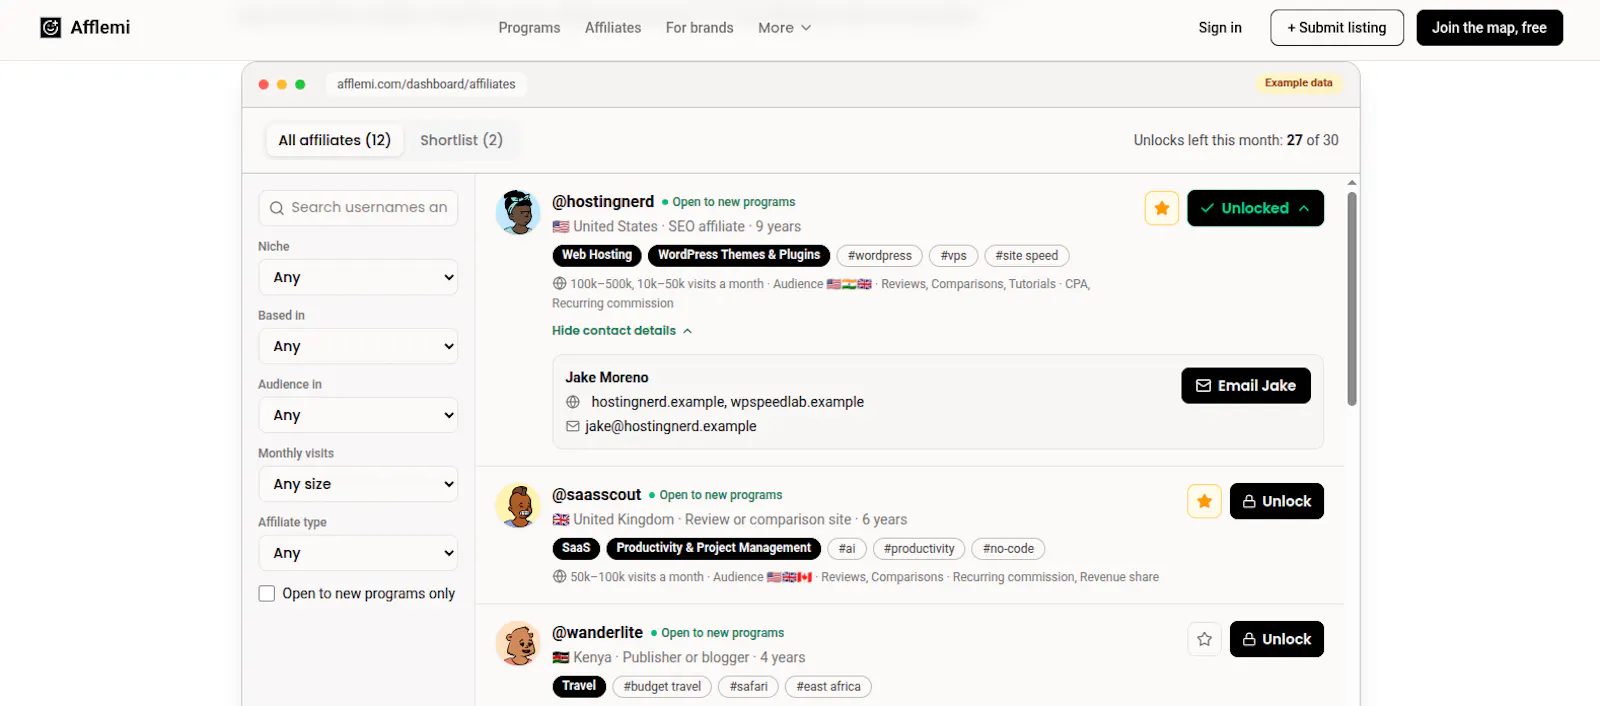Click envelope icon beside jake@hostingnerd.example
Screen dimensions: 1600x706
[573, 426]
